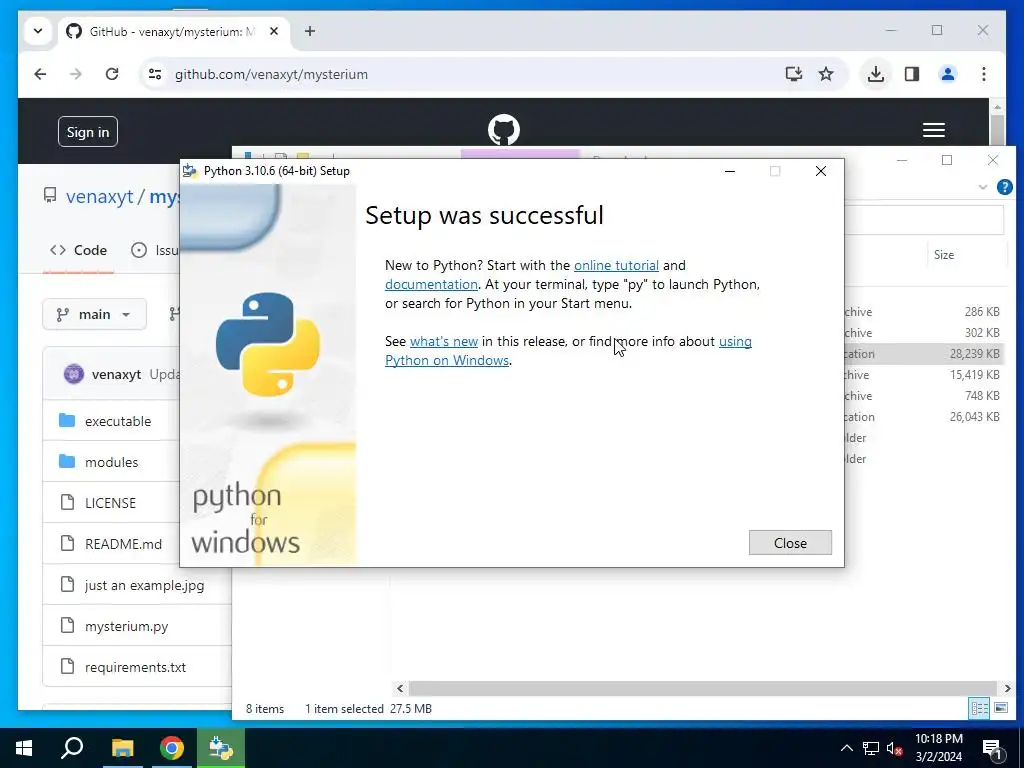Click the executable folder icon
Image resolution: width=1024 pixels, height=768 pixels.
(67, 420)
